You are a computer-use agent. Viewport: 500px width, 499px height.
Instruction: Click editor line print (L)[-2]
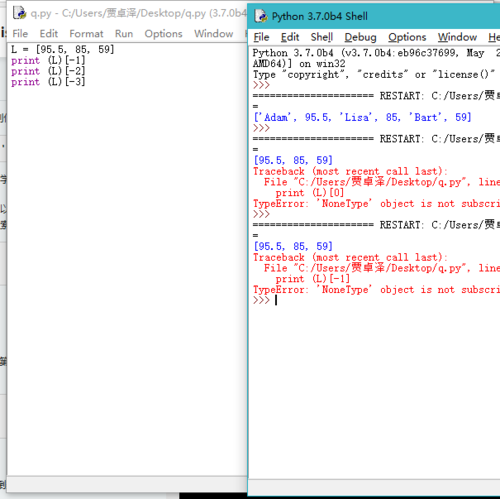pos(48,71)
